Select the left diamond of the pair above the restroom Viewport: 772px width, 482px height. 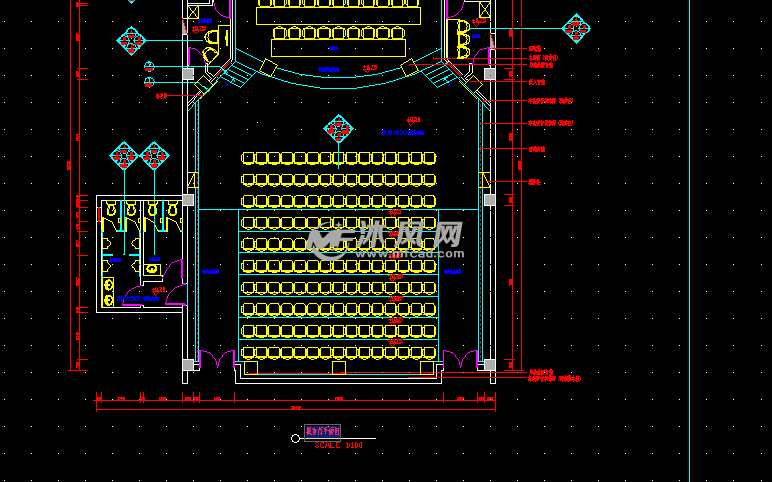[124, 157]
